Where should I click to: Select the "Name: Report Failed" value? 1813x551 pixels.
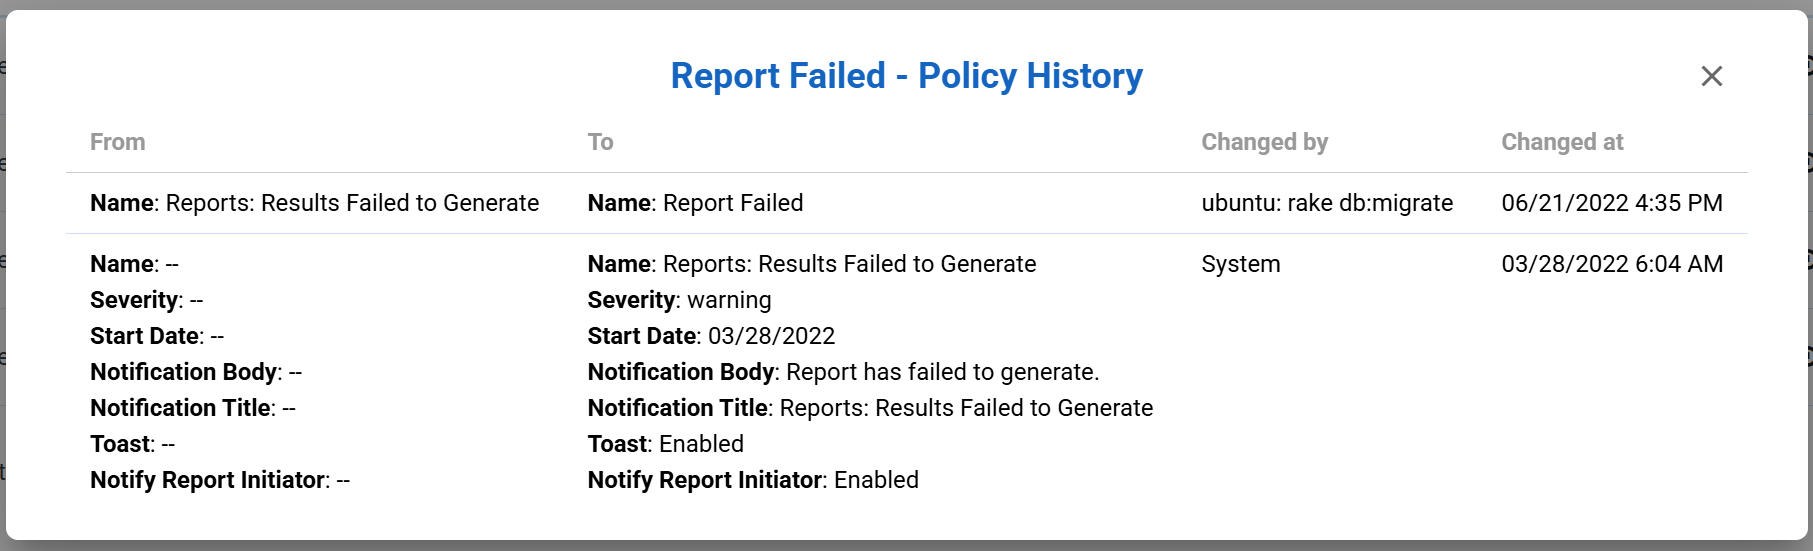click(x=695, y=203)
